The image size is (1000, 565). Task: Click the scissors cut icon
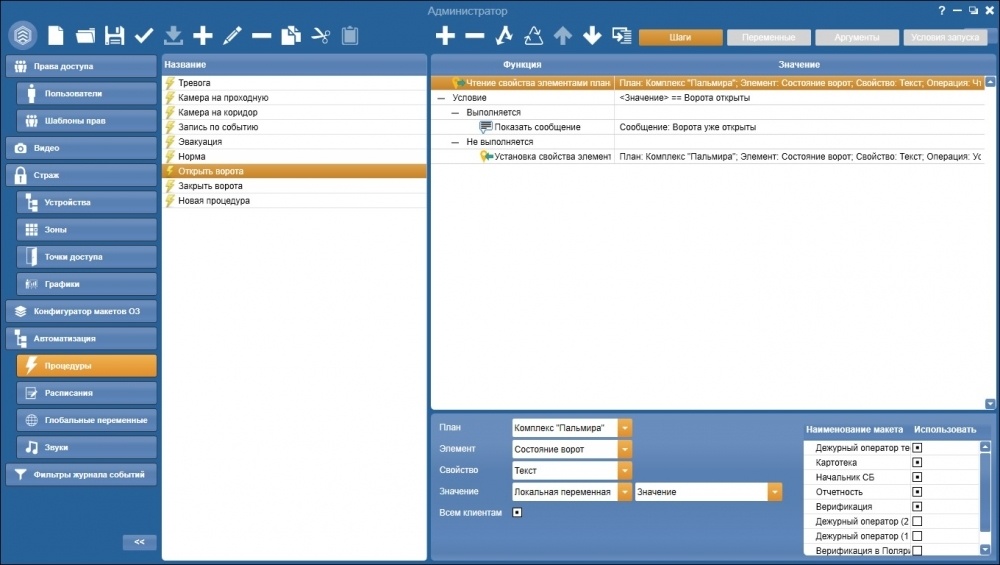point(320,36)
